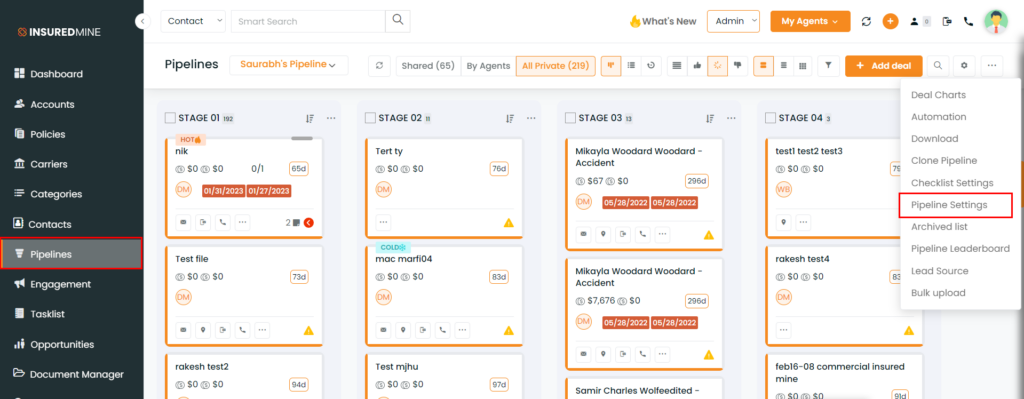Image resolution: width=1024 pixels, height=399 pixels.
Task: Open the Saurabh's Pipeline selector dropdown
Action: pos(289,65)
